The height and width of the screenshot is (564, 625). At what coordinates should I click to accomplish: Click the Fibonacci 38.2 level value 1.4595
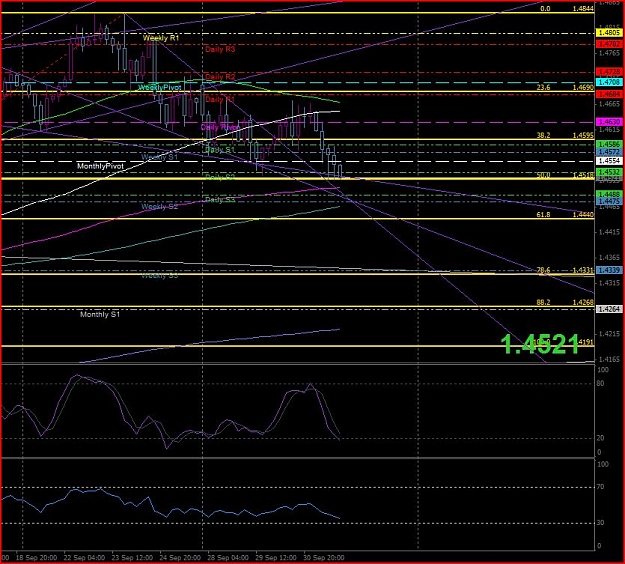coord(583,136)
